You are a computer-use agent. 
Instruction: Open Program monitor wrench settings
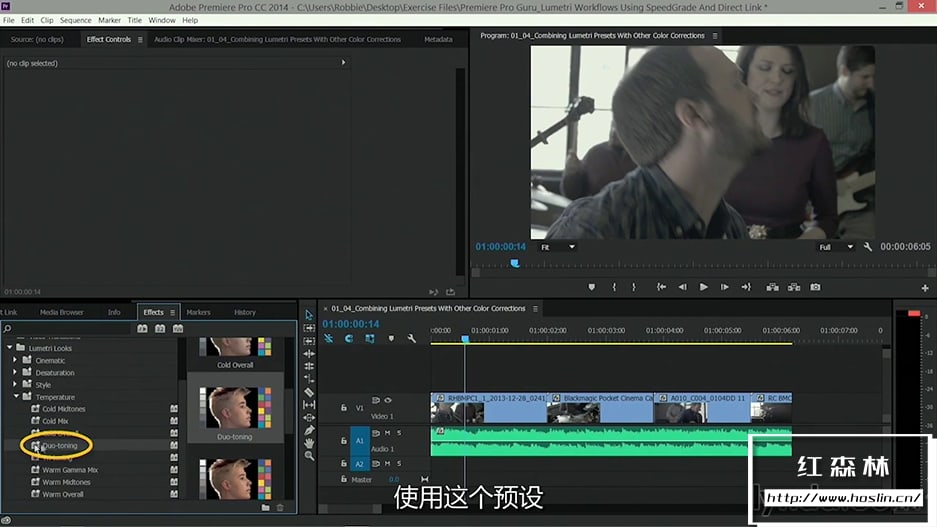pos(868,247)
